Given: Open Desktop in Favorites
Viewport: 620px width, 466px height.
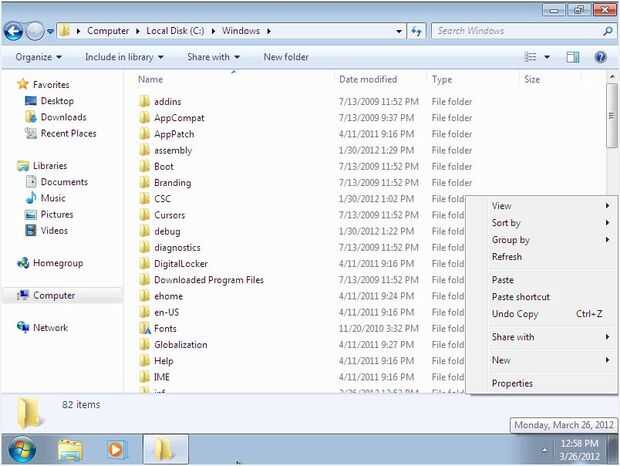Looking at the screenshot, I should 57,101.
